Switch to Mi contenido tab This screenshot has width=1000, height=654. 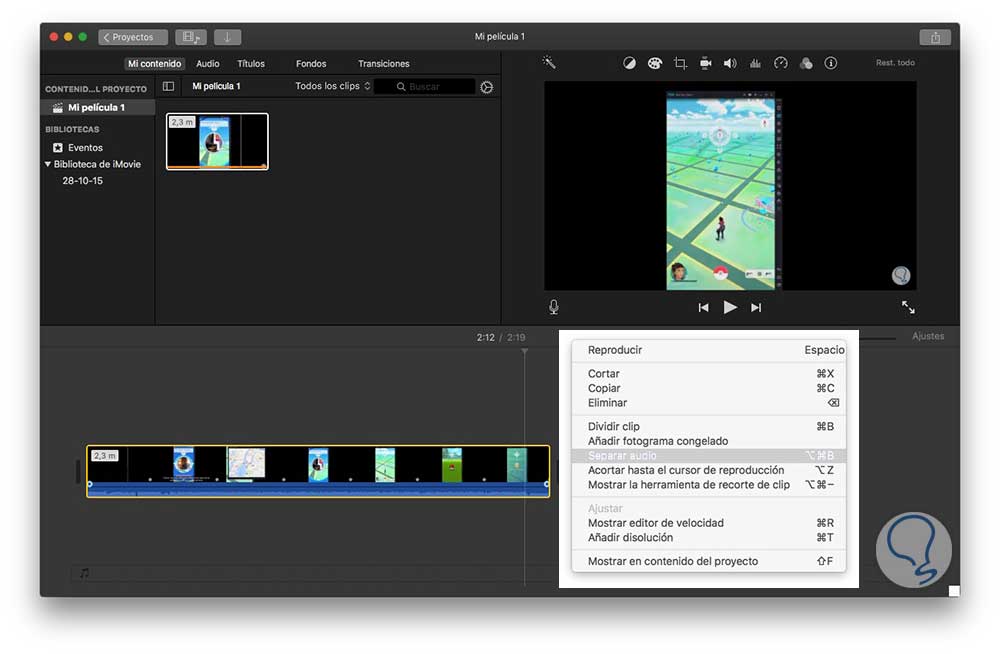154,64
